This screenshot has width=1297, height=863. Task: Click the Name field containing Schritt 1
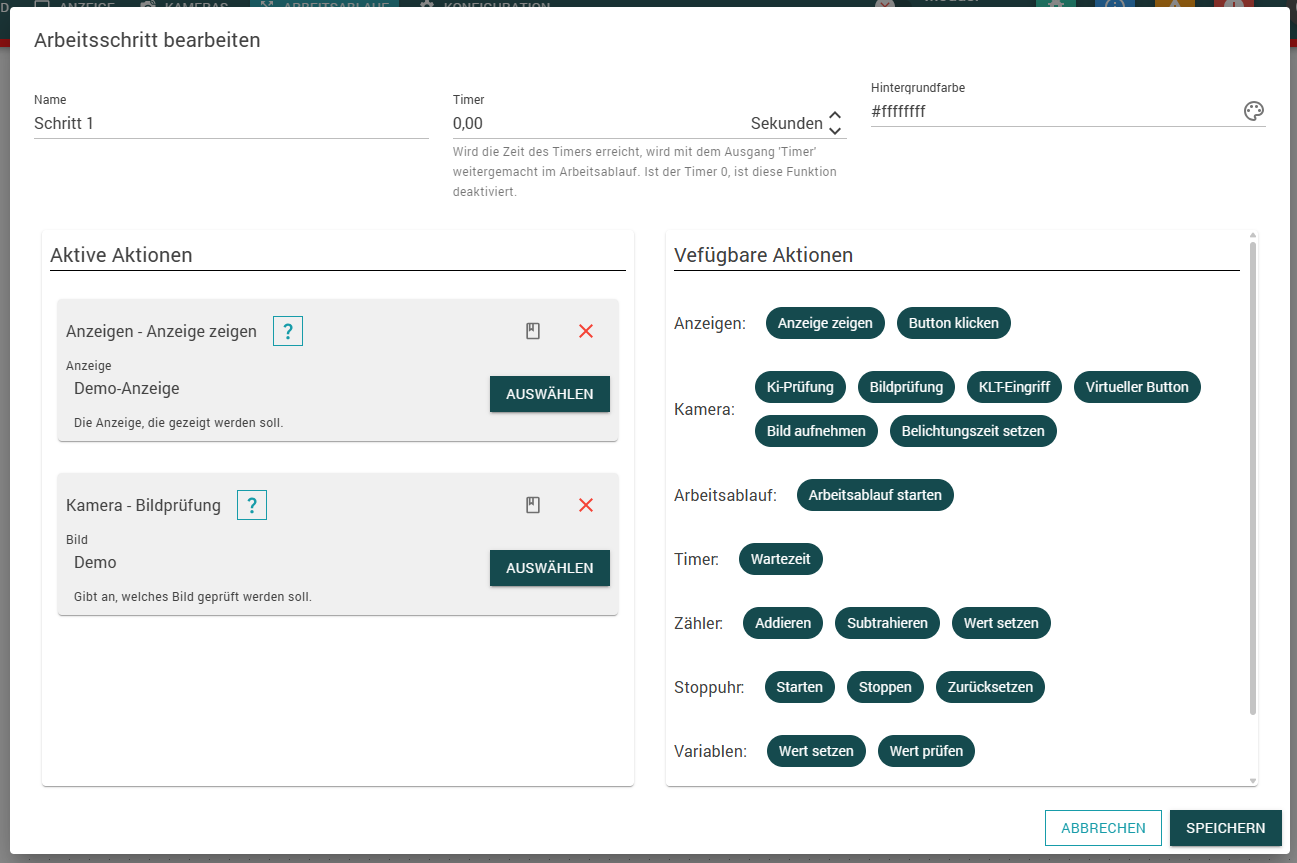coord(231,124)
